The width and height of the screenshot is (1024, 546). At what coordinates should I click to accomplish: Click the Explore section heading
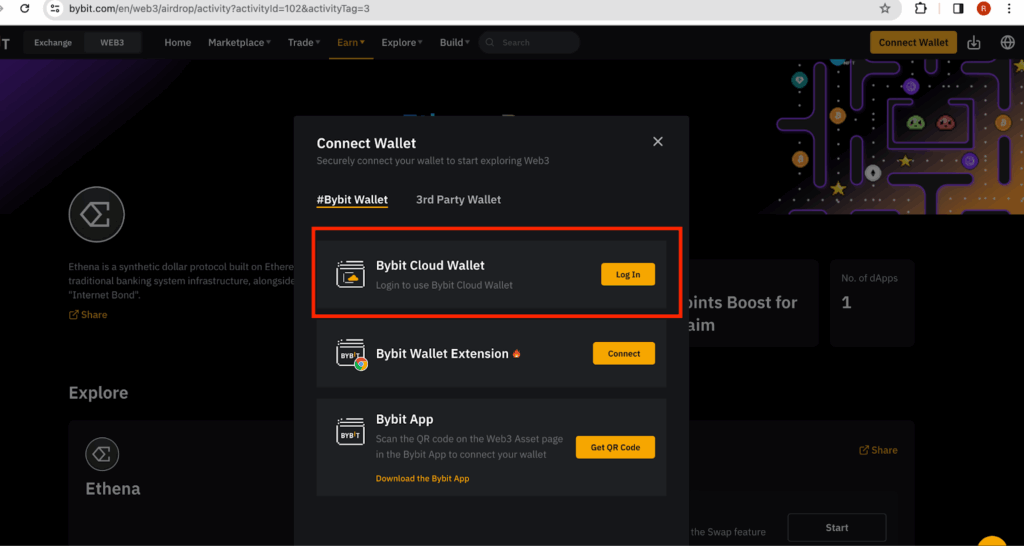99,393
